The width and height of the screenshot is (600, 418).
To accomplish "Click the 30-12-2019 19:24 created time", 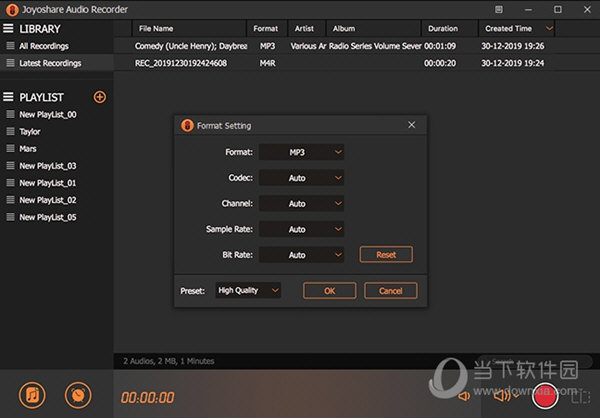I will (512, 63).
